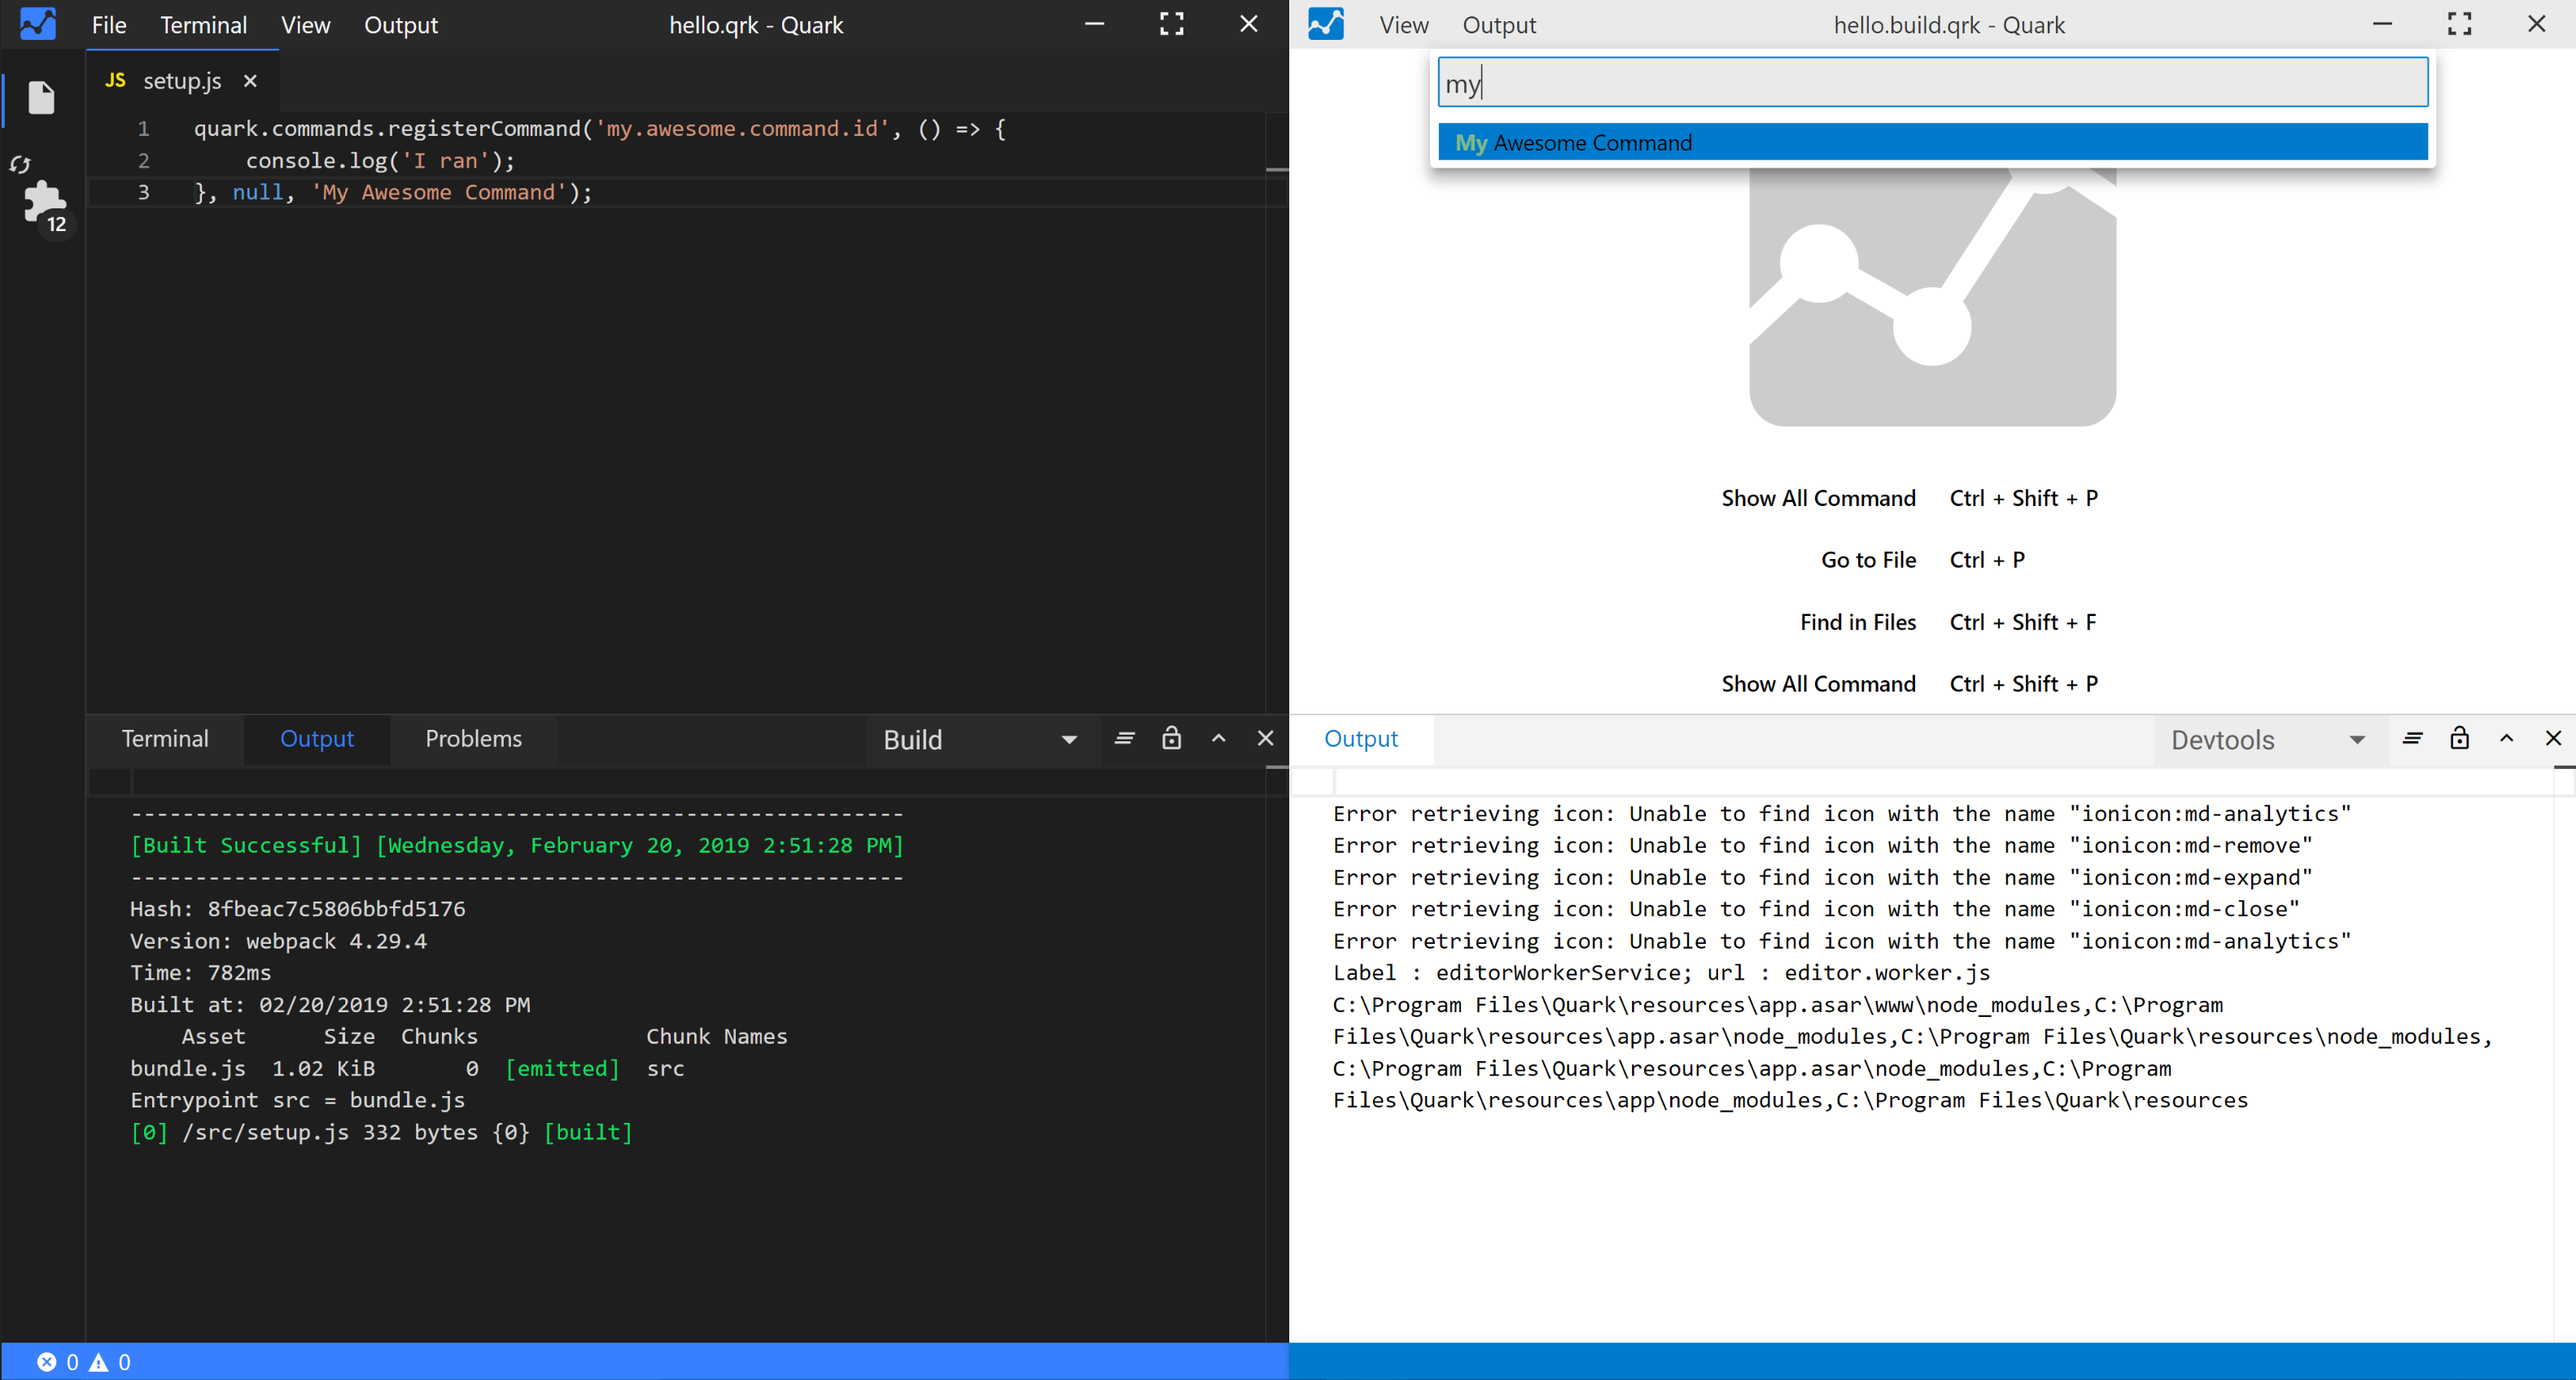Open the Terminal menu
This screenshot has height=1380, width=2576.
point(204,25)
